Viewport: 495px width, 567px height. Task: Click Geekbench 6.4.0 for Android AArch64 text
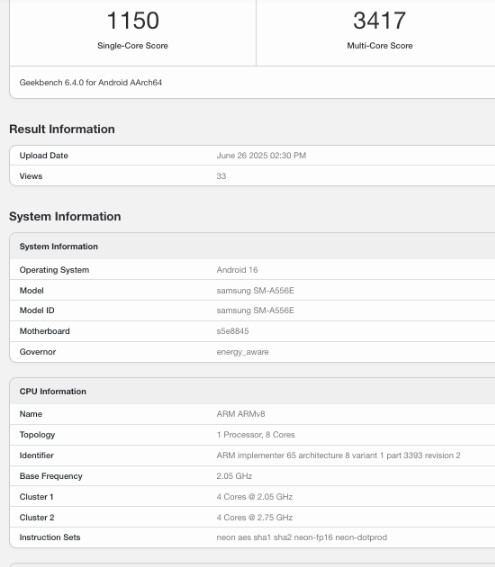(91, 82)
